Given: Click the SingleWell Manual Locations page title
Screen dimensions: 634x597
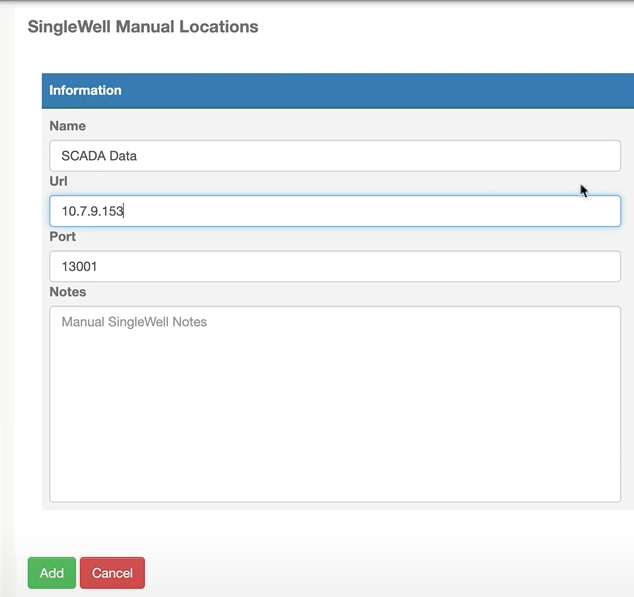Looking at the screenshot, I should (143, 27).
